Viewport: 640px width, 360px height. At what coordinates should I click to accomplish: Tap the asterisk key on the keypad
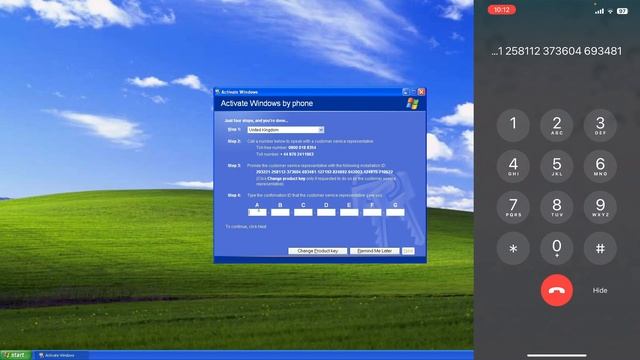click(x=513, y=248)
